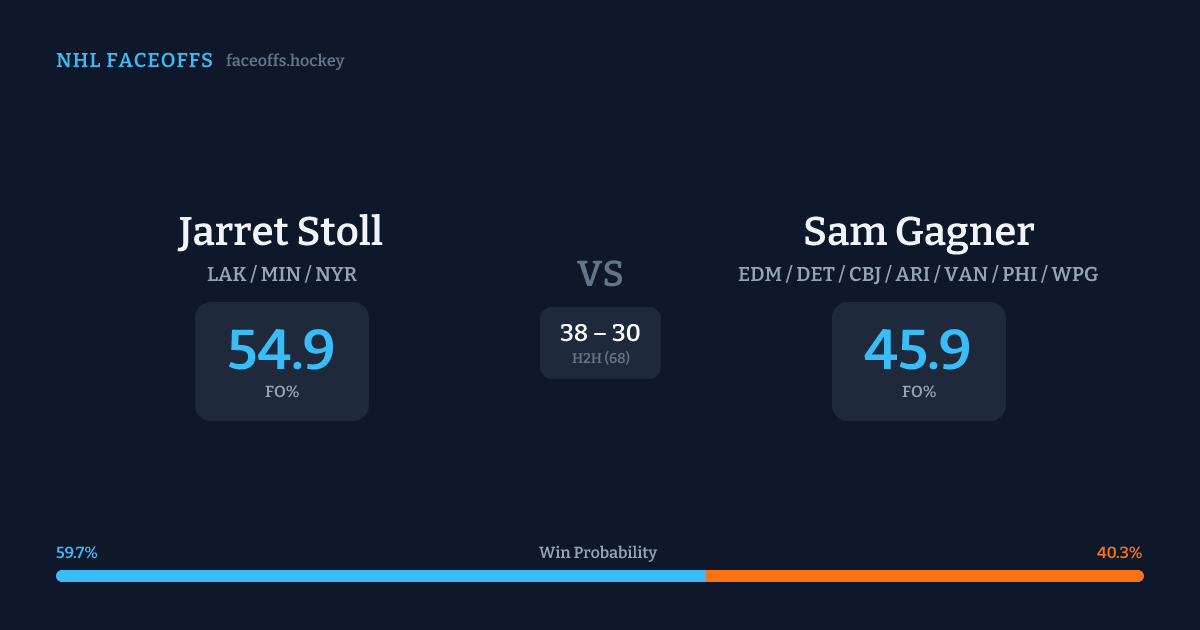Click the 59.7% win probability value

click(77, 553)
